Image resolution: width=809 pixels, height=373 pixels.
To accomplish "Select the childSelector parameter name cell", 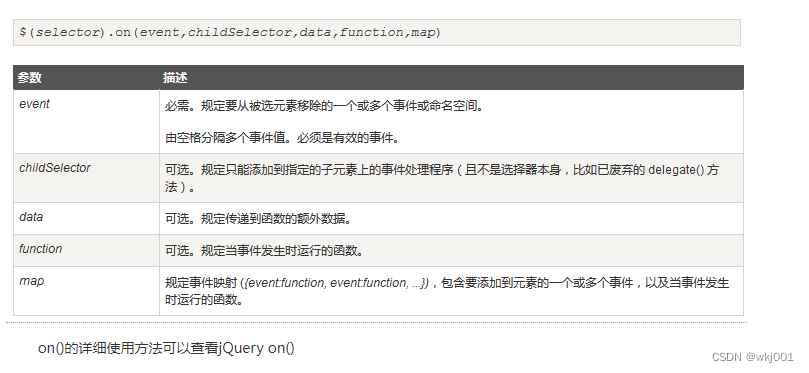I will click(x=86, y=178).
